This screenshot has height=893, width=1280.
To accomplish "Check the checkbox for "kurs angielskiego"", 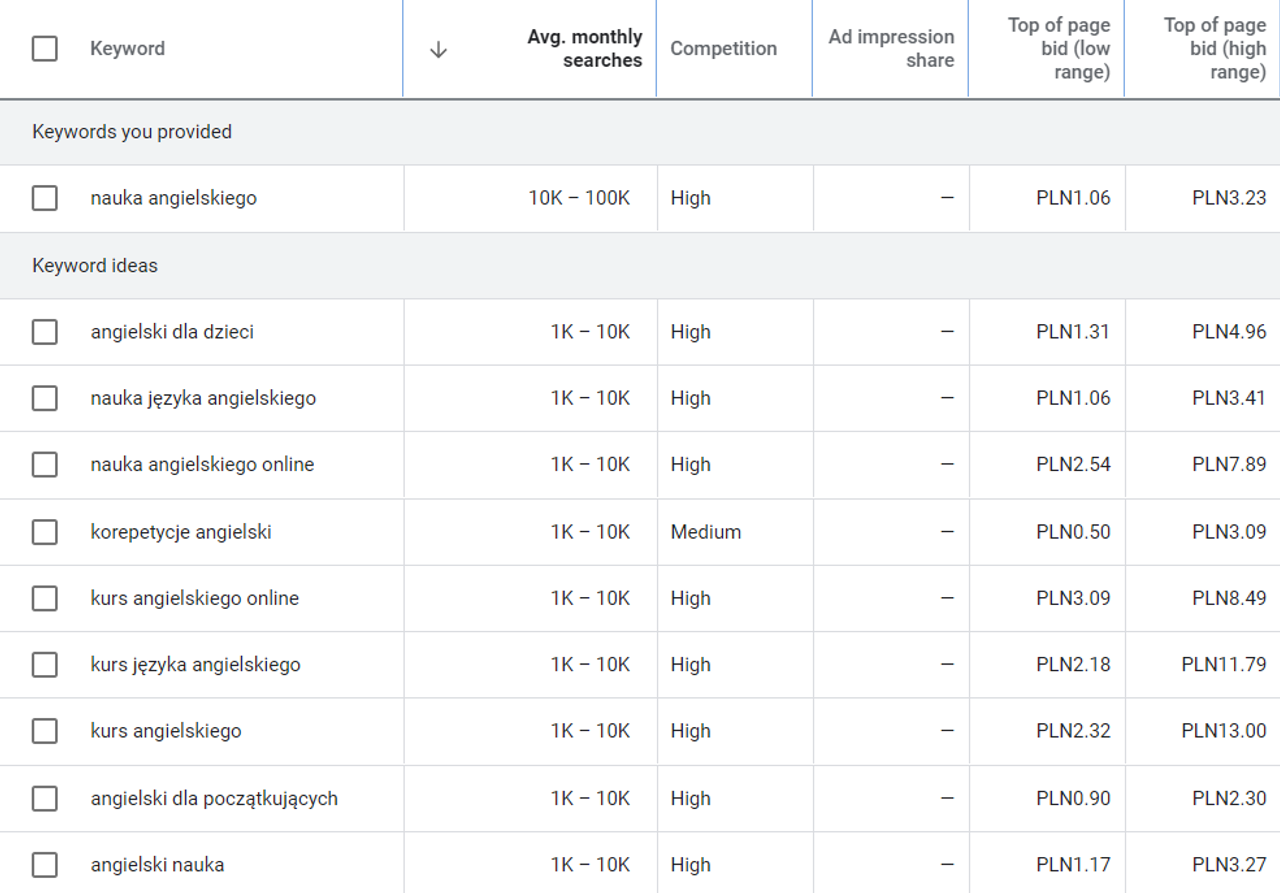I will [x=44, y=731].
